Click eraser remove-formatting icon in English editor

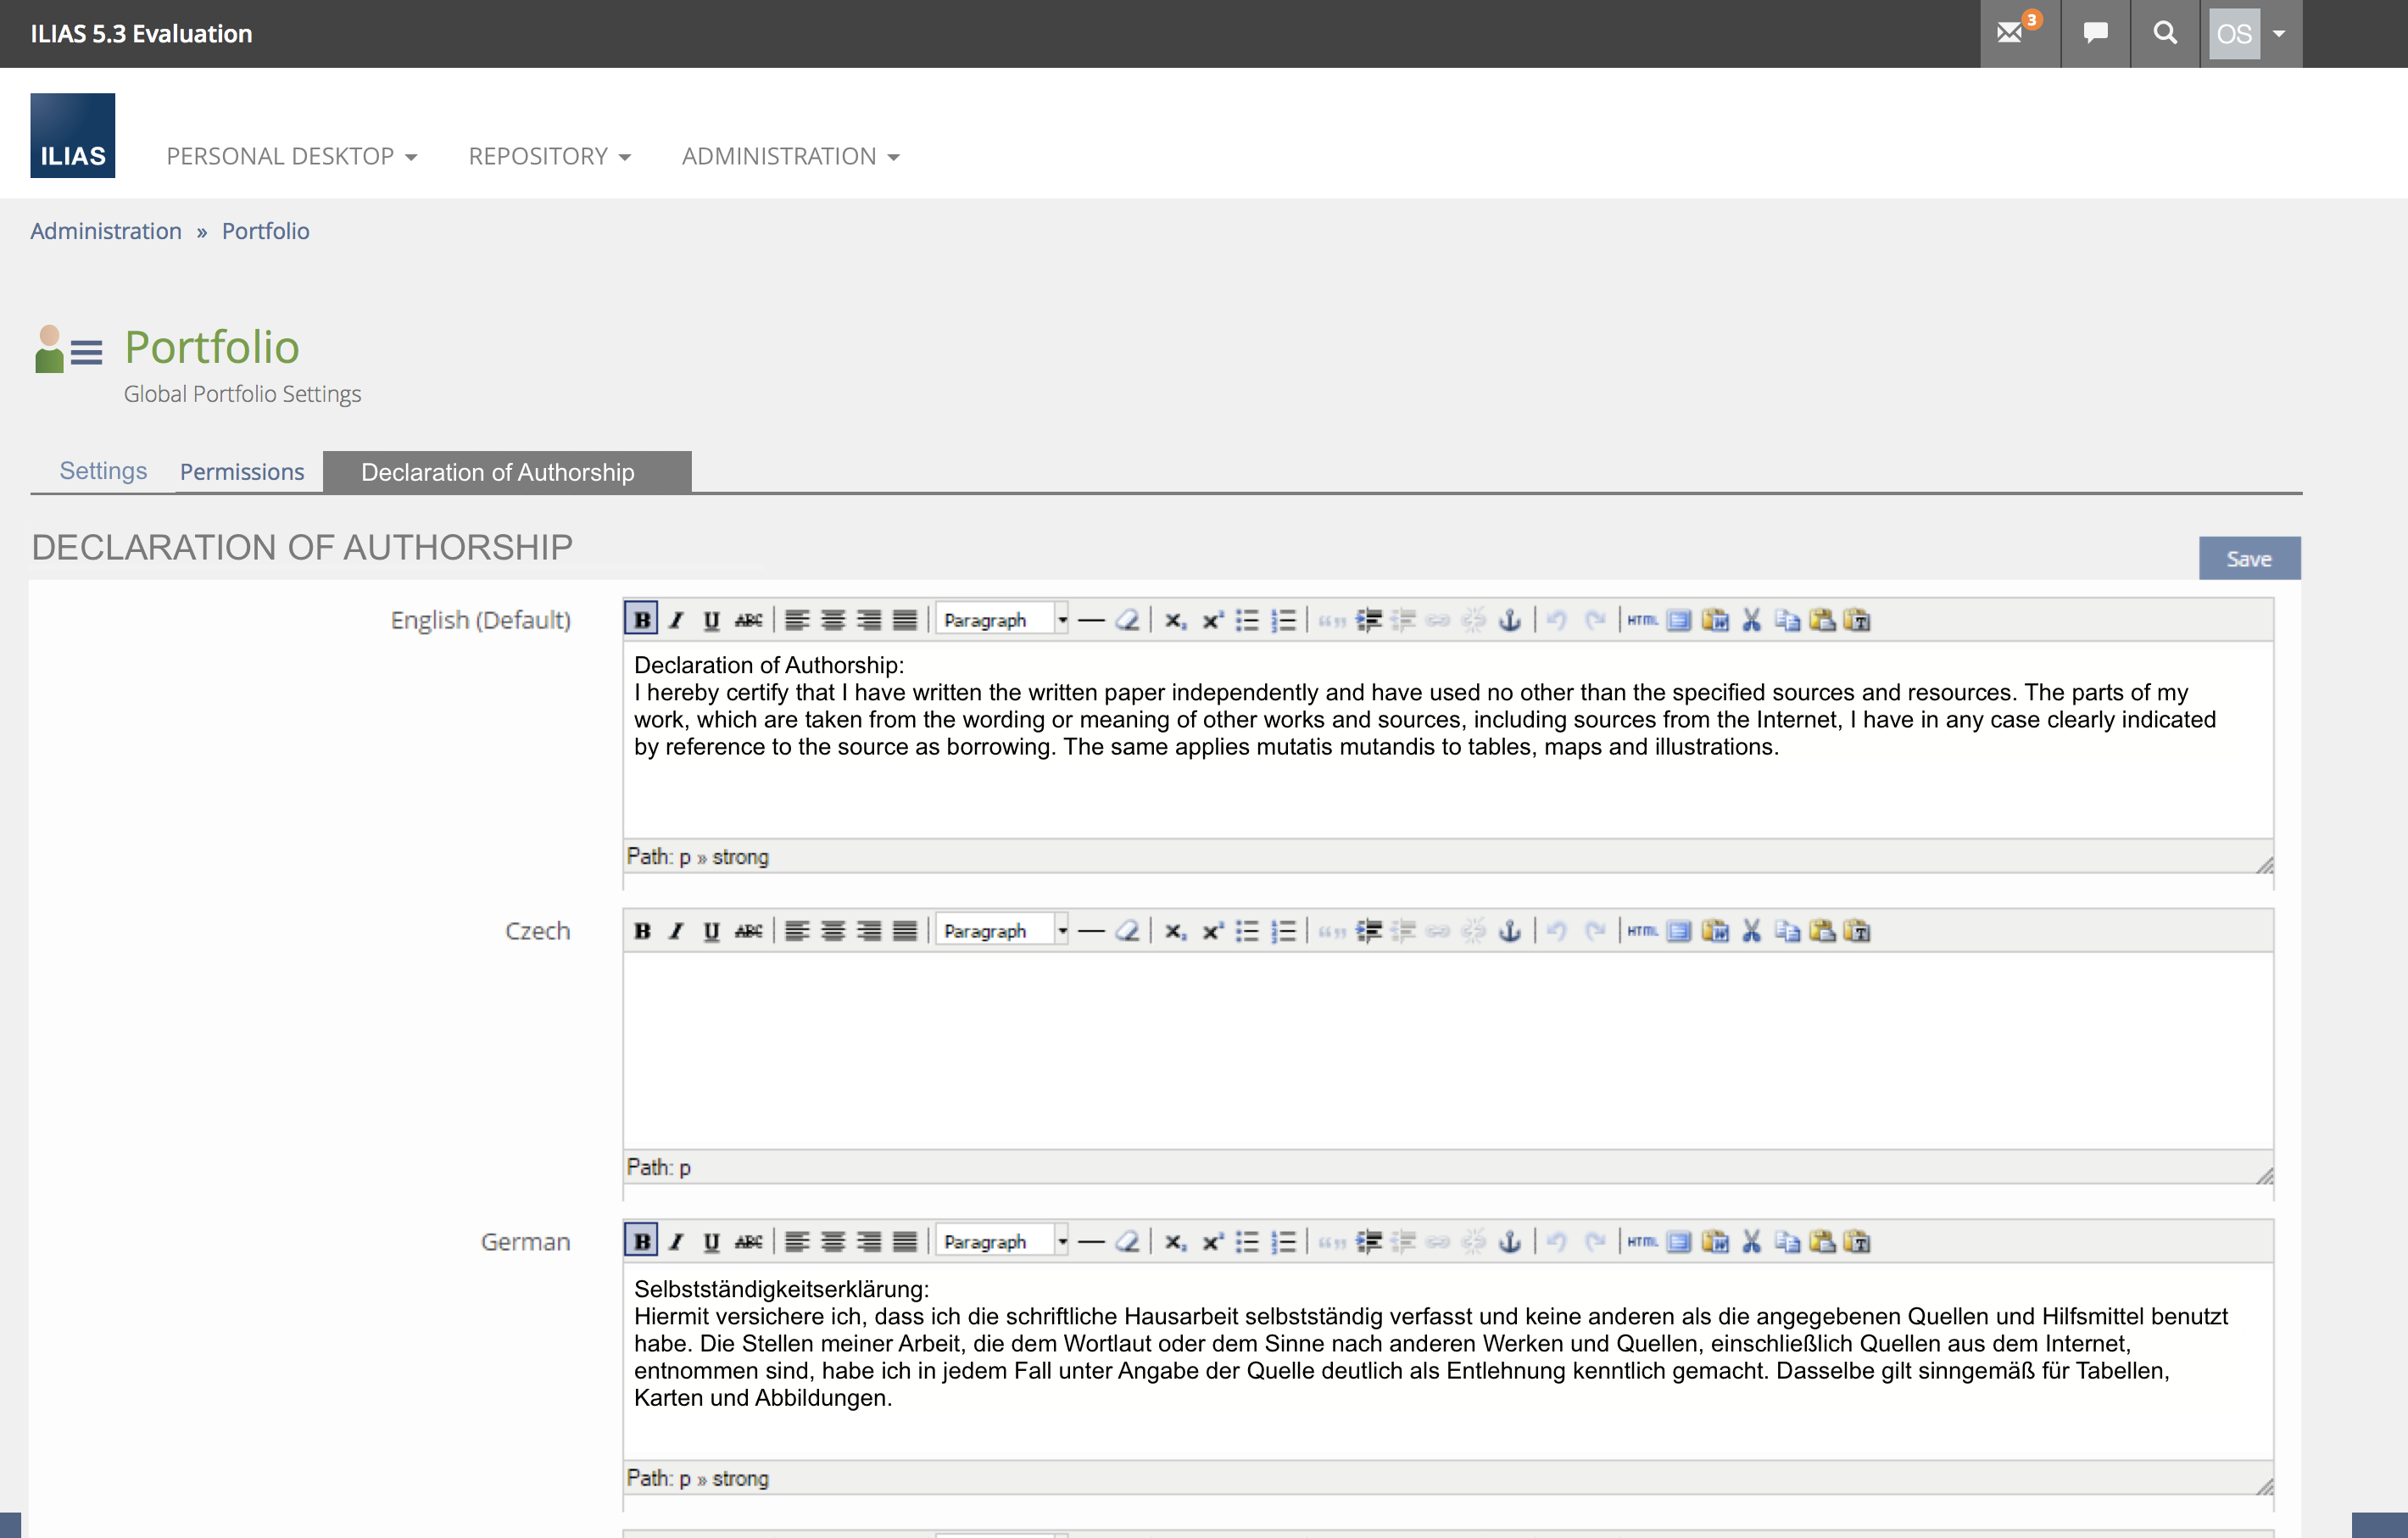click(x=1127, y=620)
